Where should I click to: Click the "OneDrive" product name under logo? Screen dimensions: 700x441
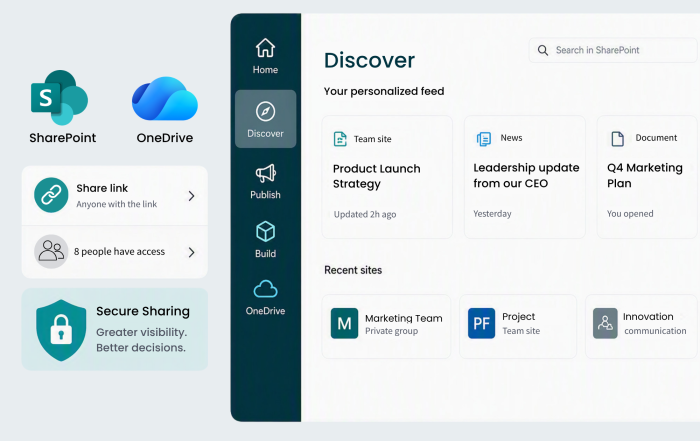tap(165, 138)
